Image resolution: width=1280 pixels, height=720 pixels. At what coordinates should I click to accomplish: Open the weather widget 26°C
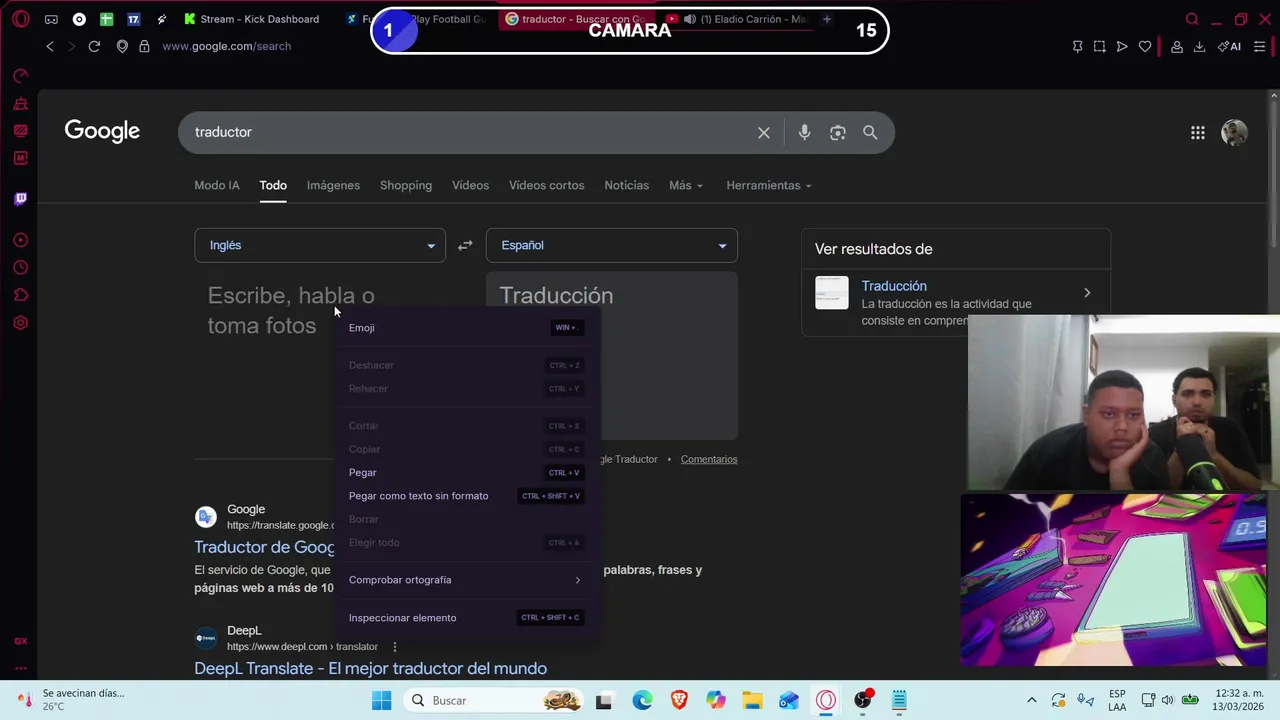70,700
